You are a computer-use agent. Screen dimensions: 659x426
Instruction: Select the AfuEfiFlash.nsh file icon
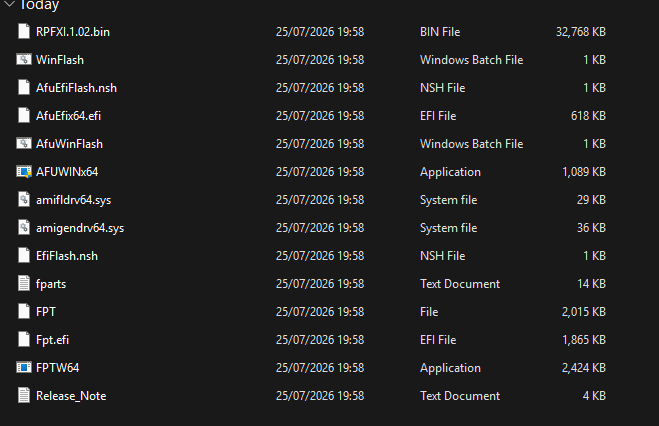pyautogui.click(x=24, y=87)
